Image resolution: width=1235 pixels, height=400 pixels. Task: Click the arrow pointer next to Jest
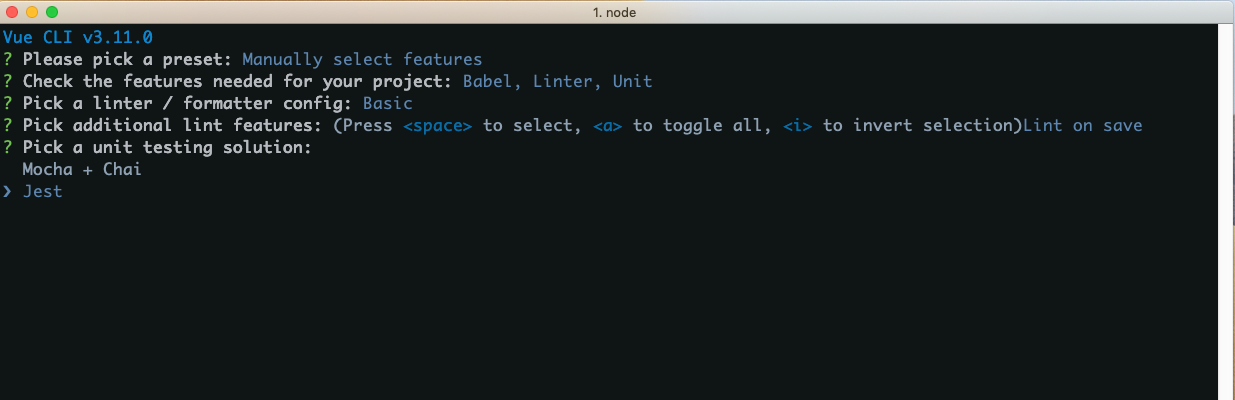8,192
